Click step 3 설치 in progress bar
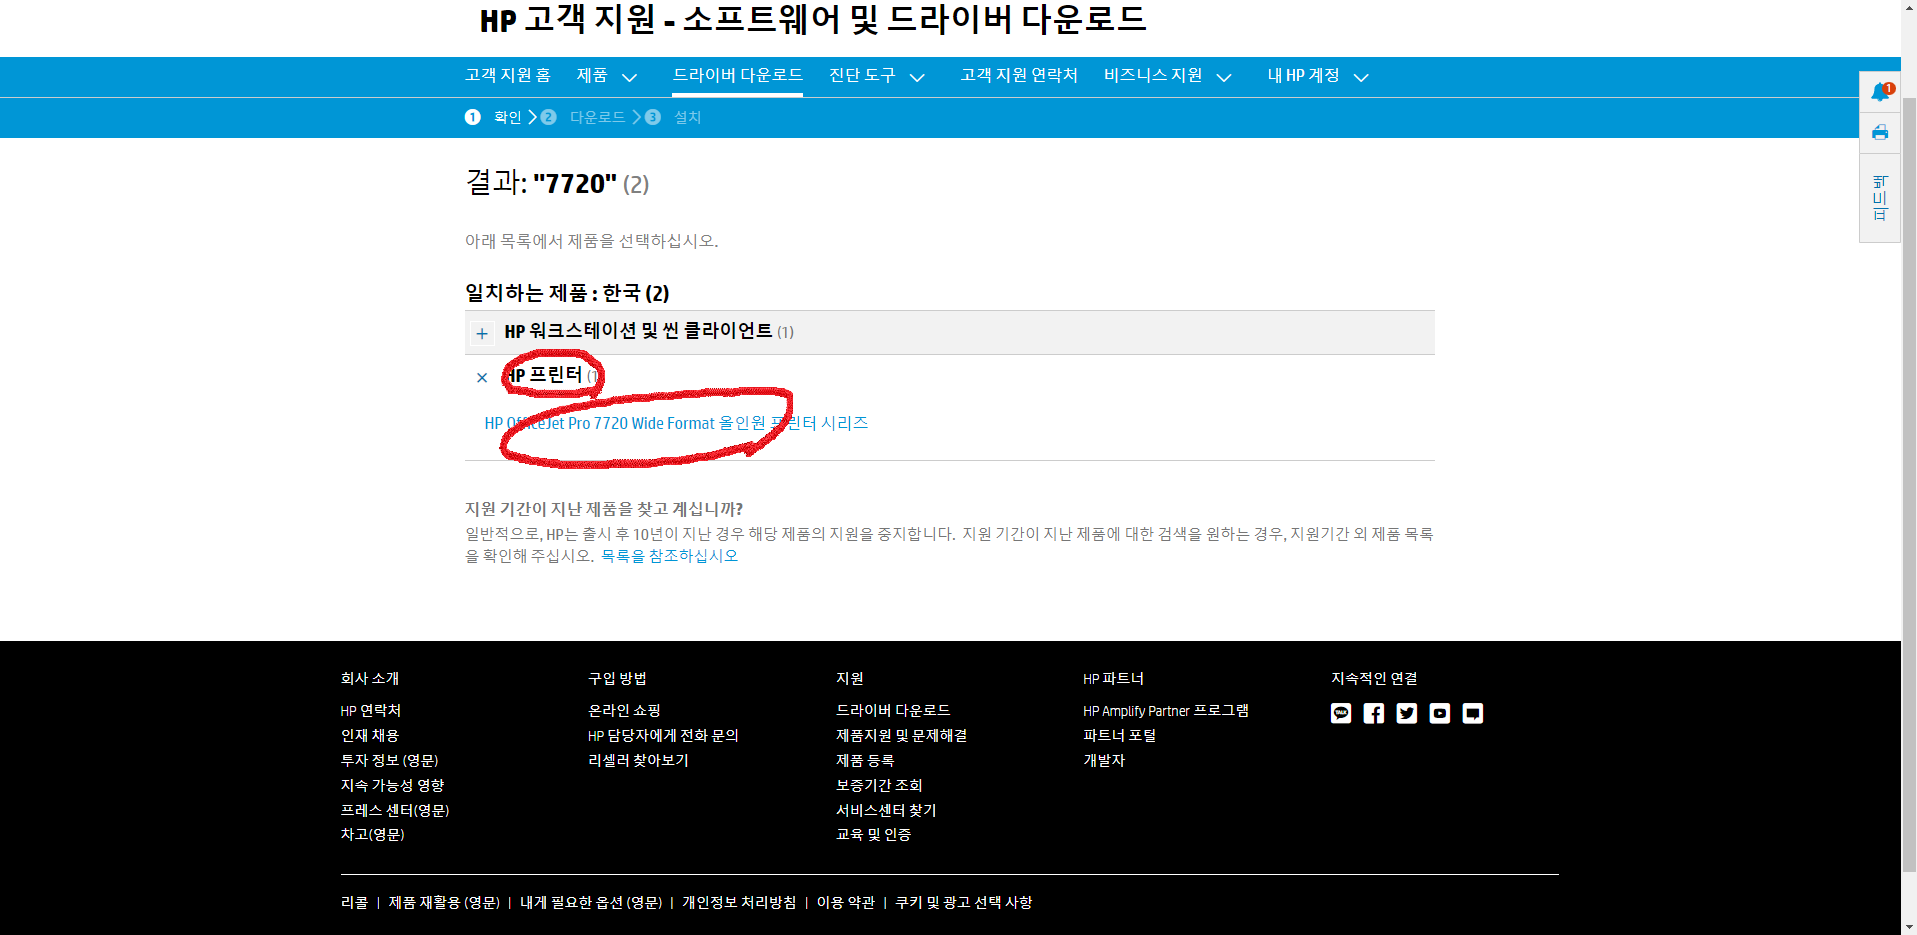 (x=673, y=117)
